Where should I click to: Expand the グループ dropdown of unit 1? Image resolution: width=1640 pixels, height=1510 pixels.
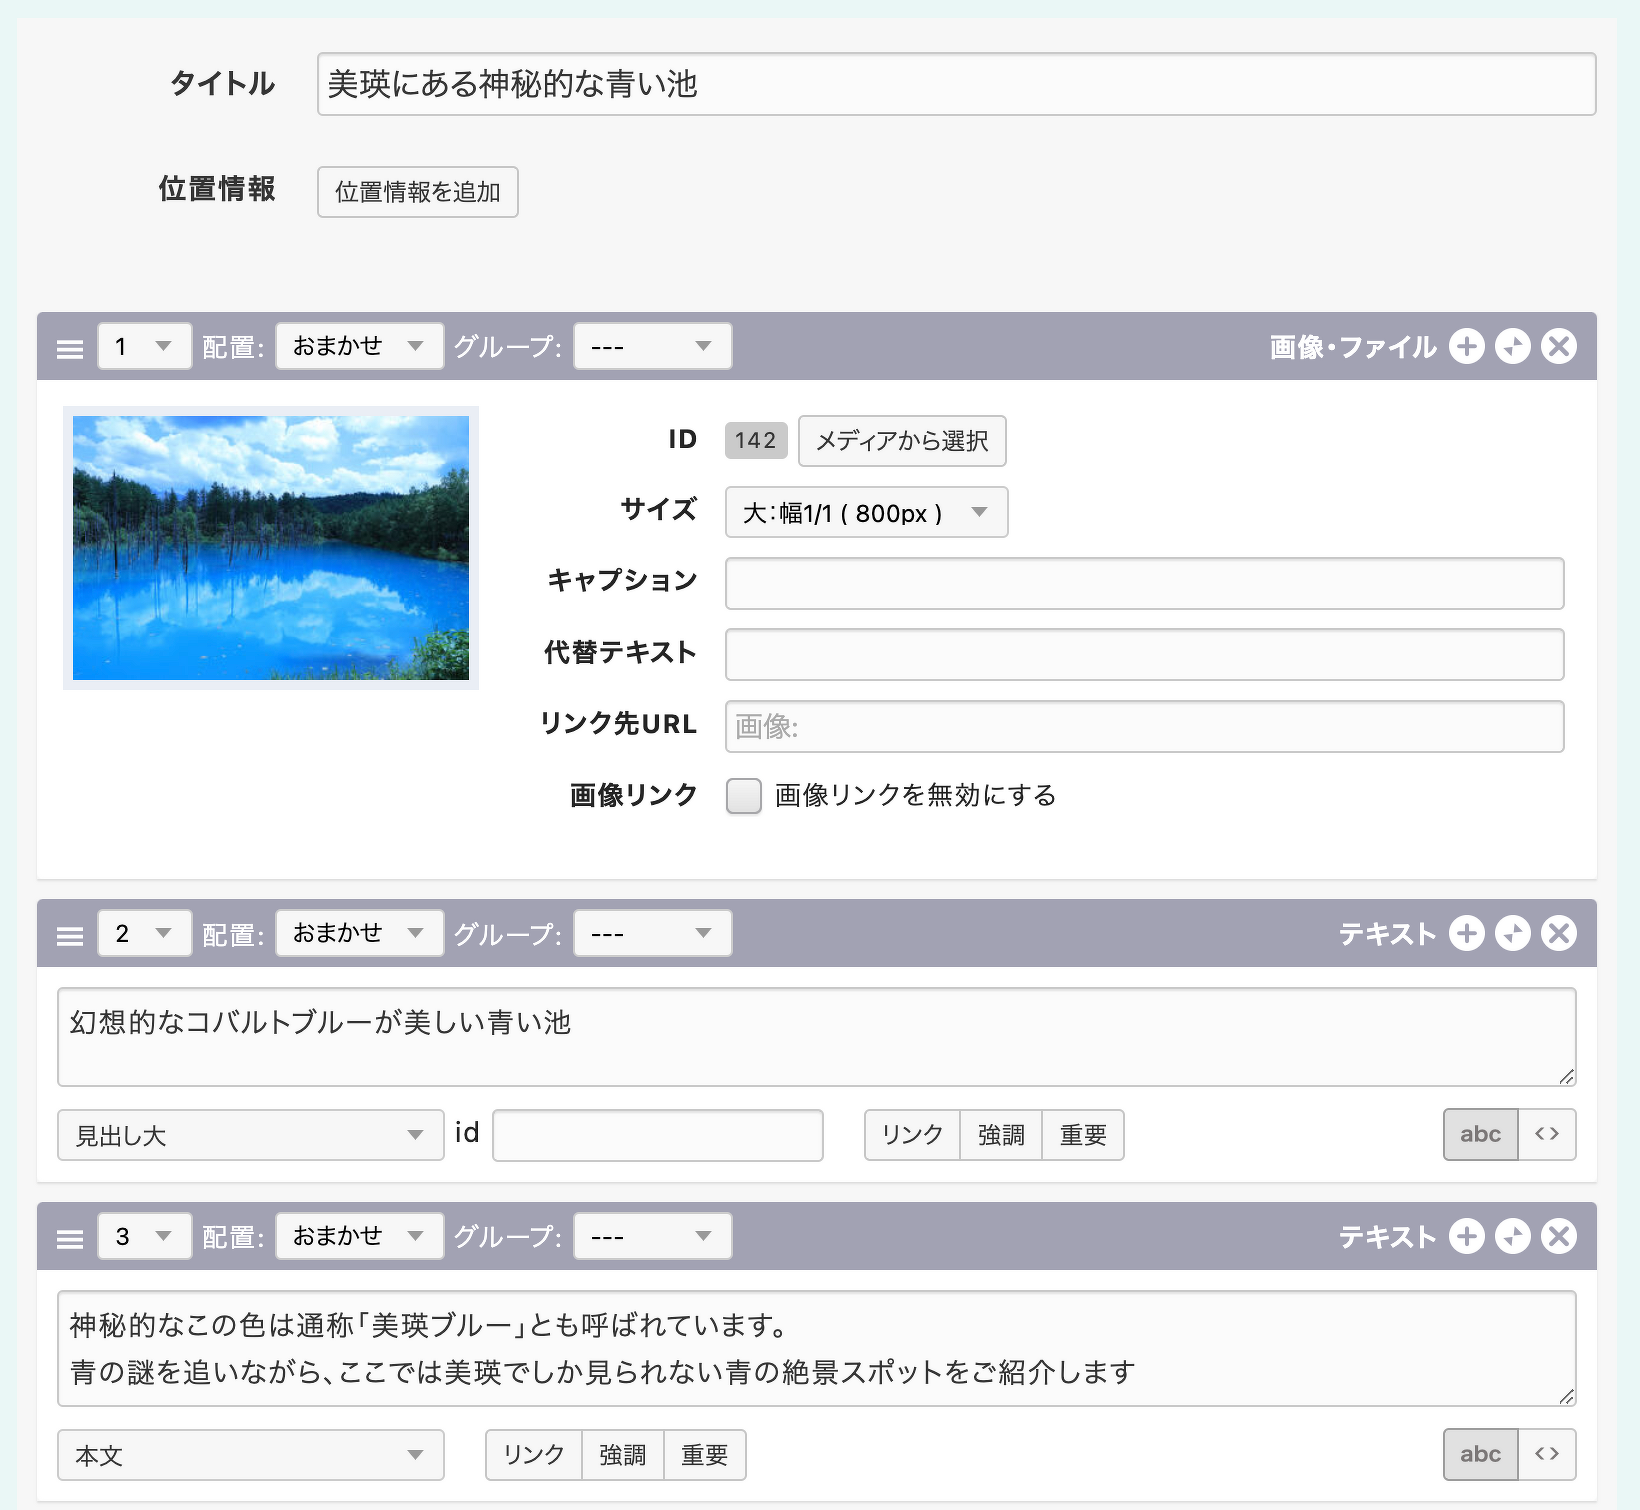(652, 347)
